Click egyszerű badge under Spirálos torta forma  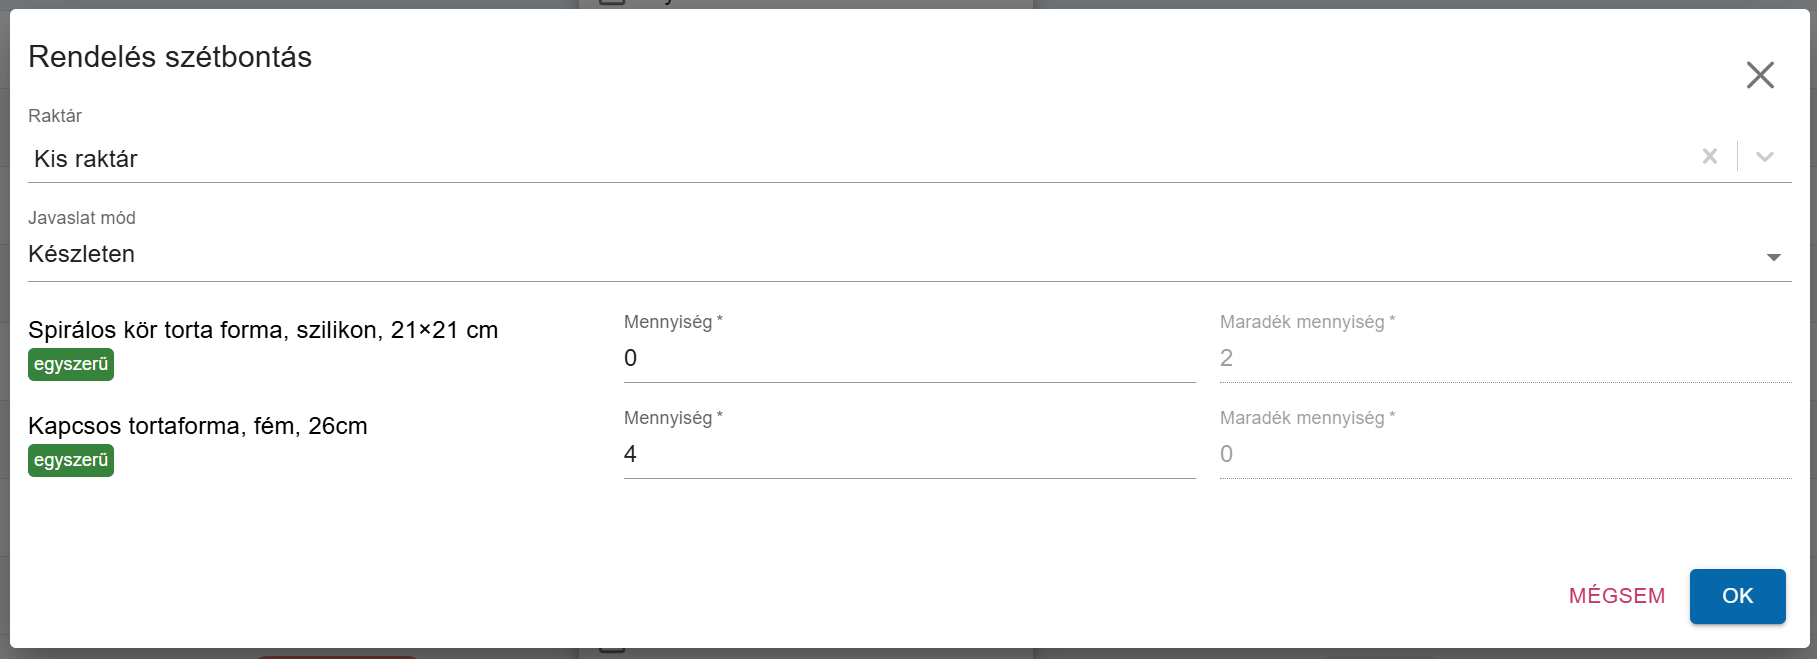pos(71,364)
